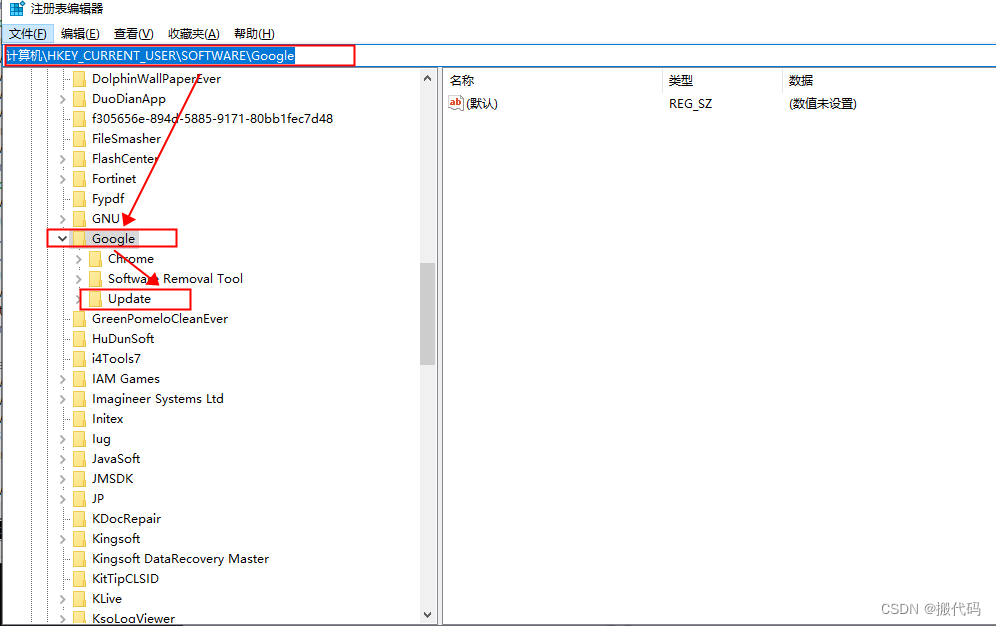Click the tree scrollbar down arrow
Screen dimensions: 996x626
pyautogui.click(x=427, y=615)
